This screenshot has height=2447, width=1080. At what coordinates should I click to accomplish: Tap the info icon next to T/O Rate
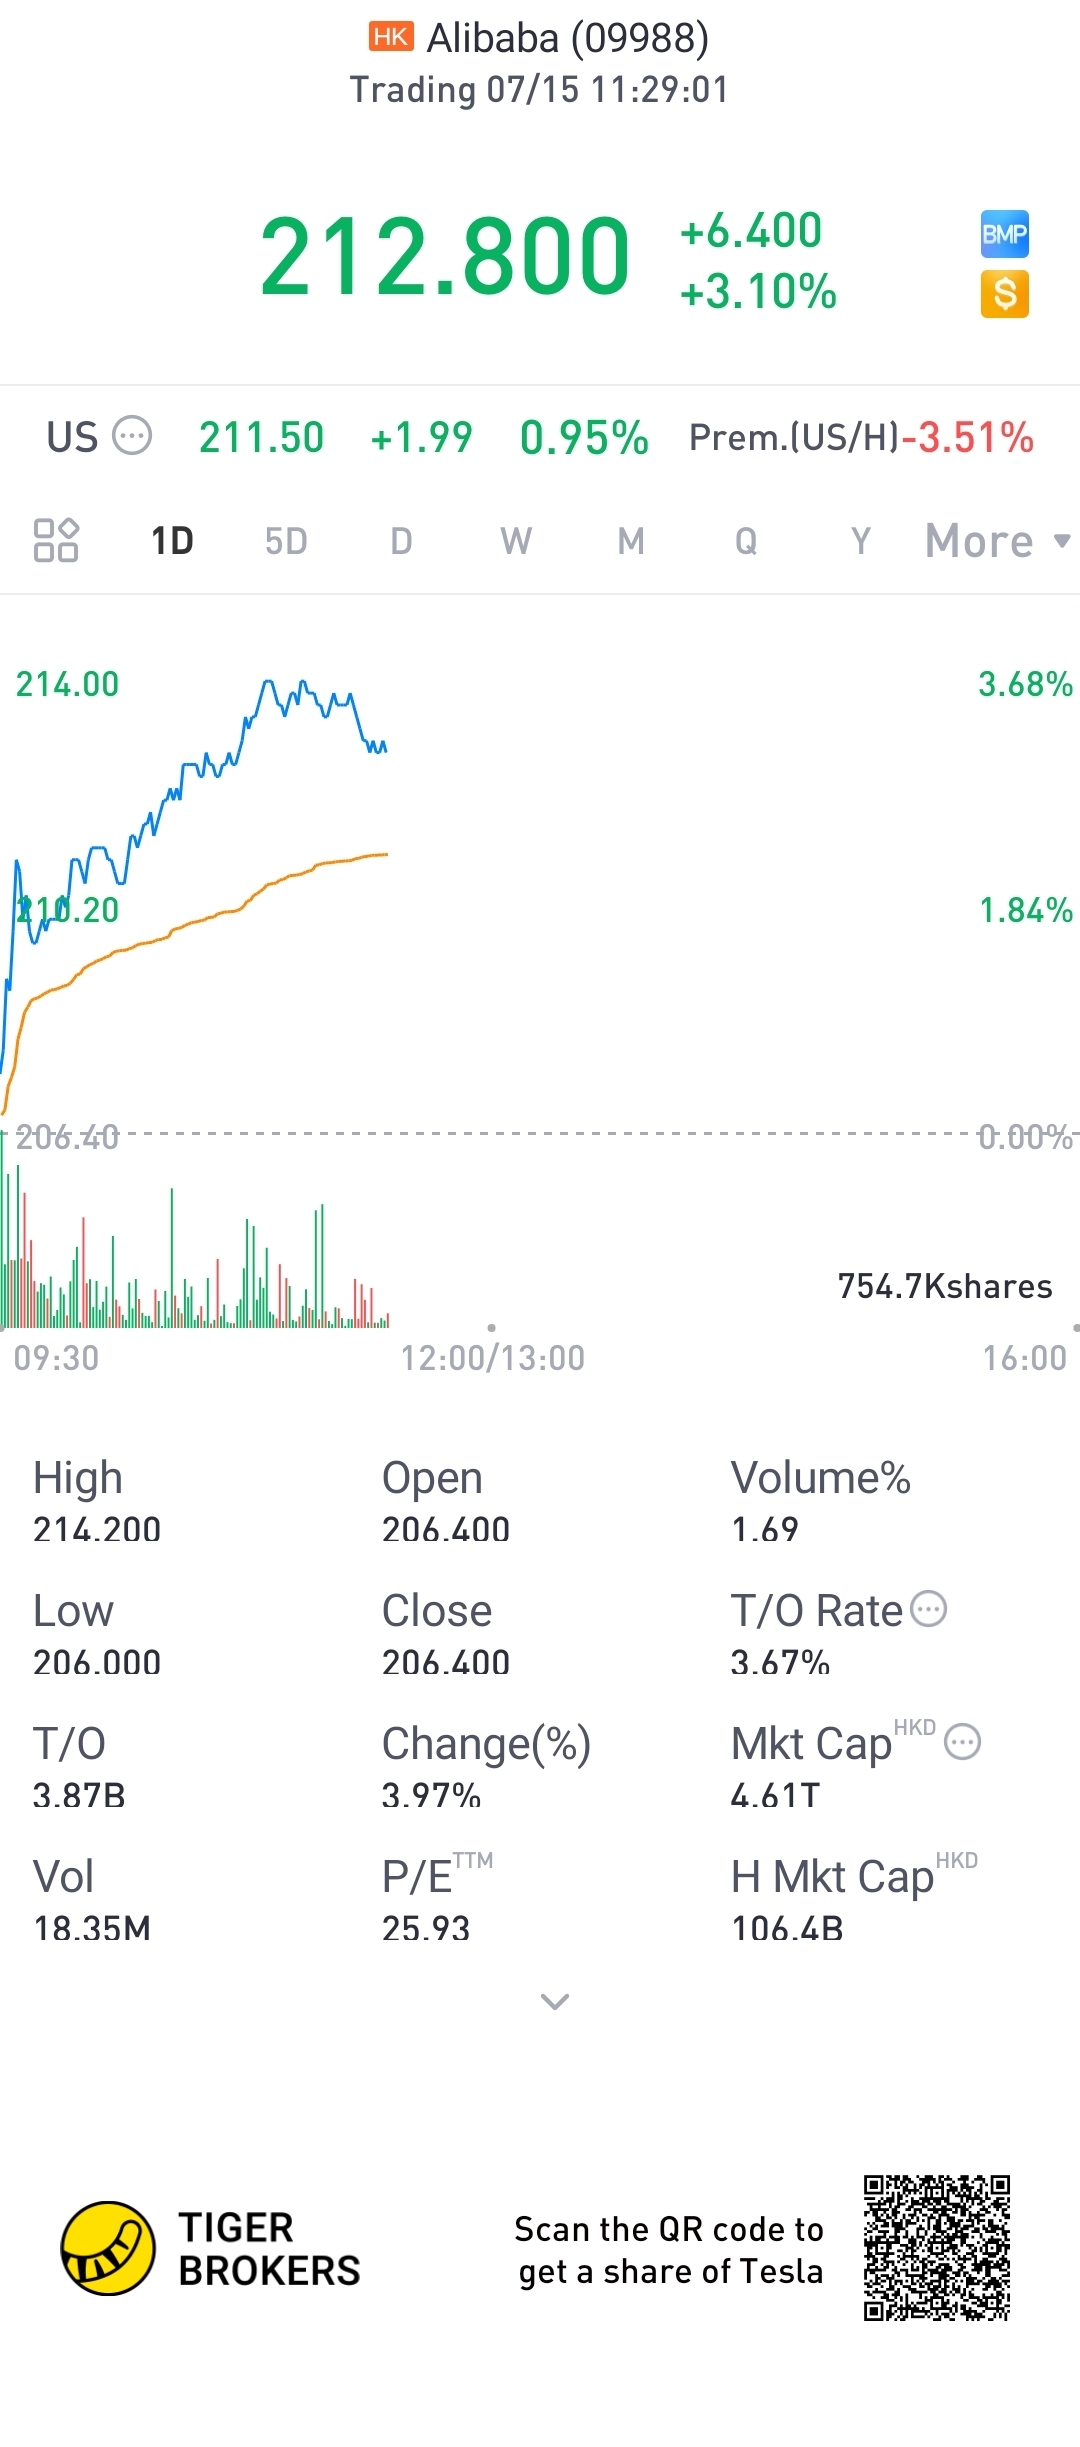click(x=929, y=1609)
